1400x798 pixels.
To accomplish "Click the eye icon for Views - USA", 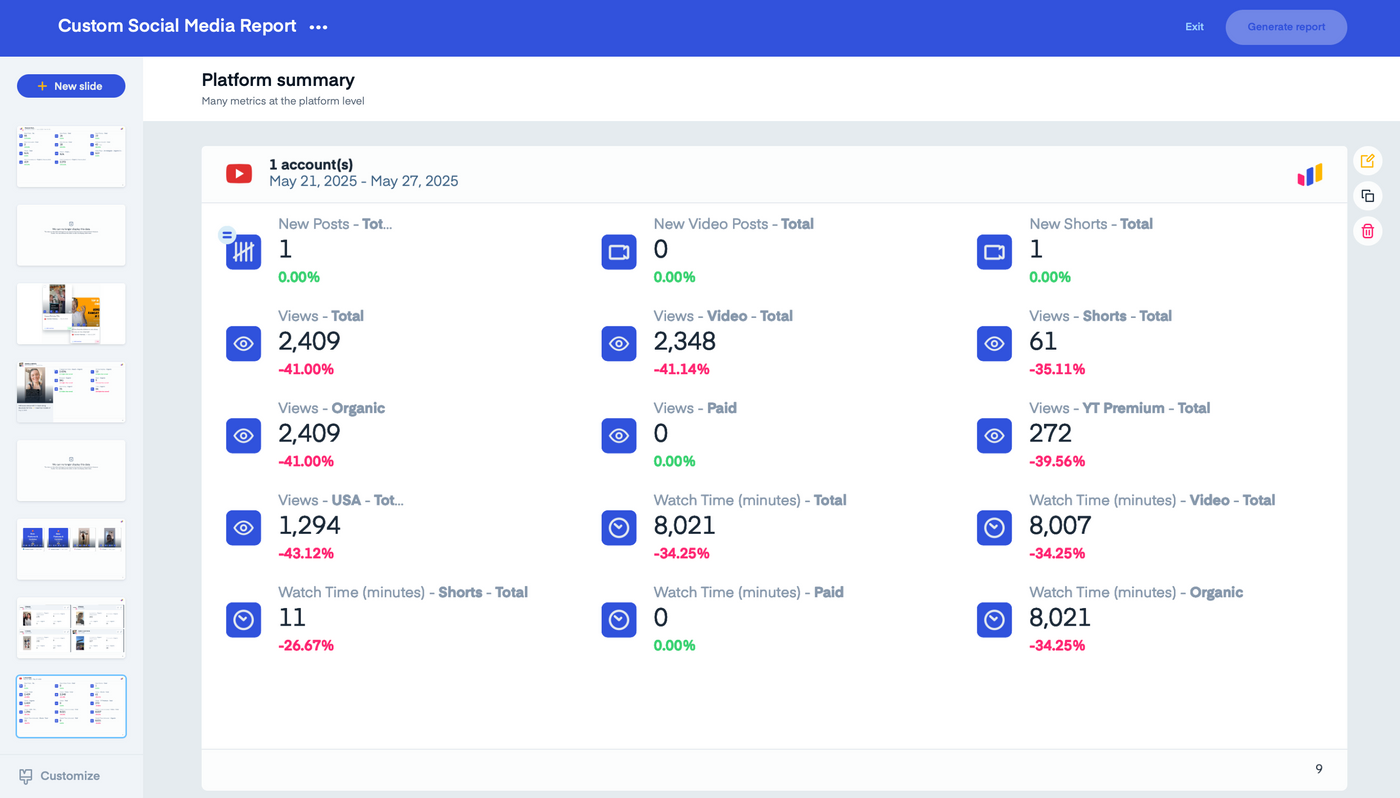I will tap(243, 528).
